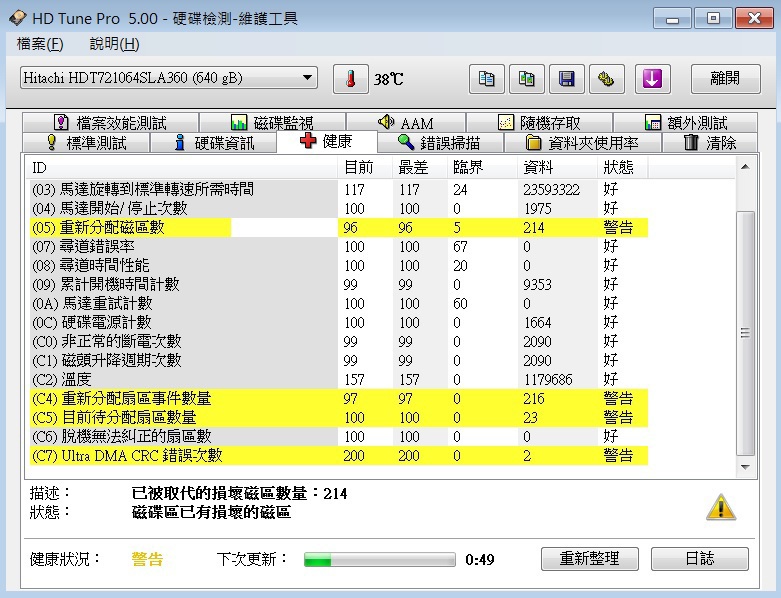781x598 pixels.
Task: Select row (08) 尋道時間性能
Action: pos(339,265)
